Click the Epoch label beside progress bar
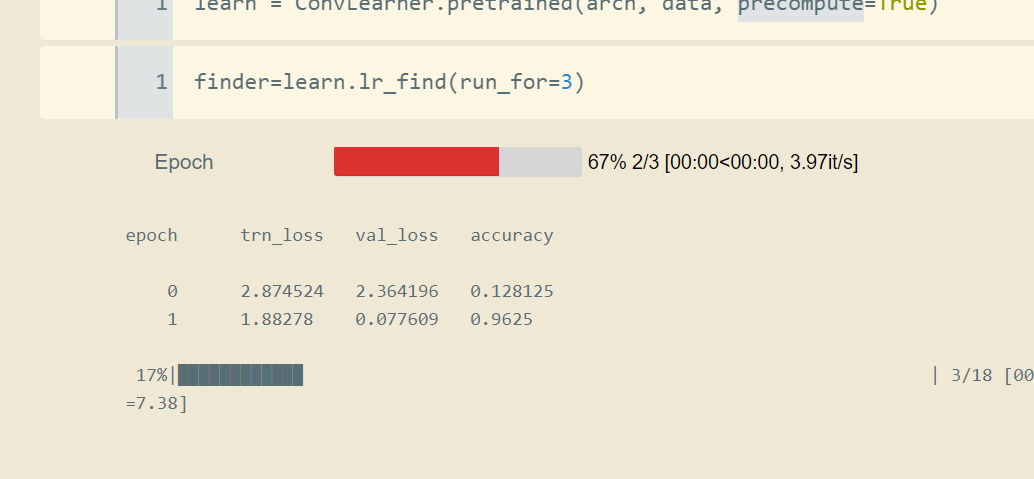The width and height of the screenshot is (1034, 479). pyautogui.click(x=184, y=163)
